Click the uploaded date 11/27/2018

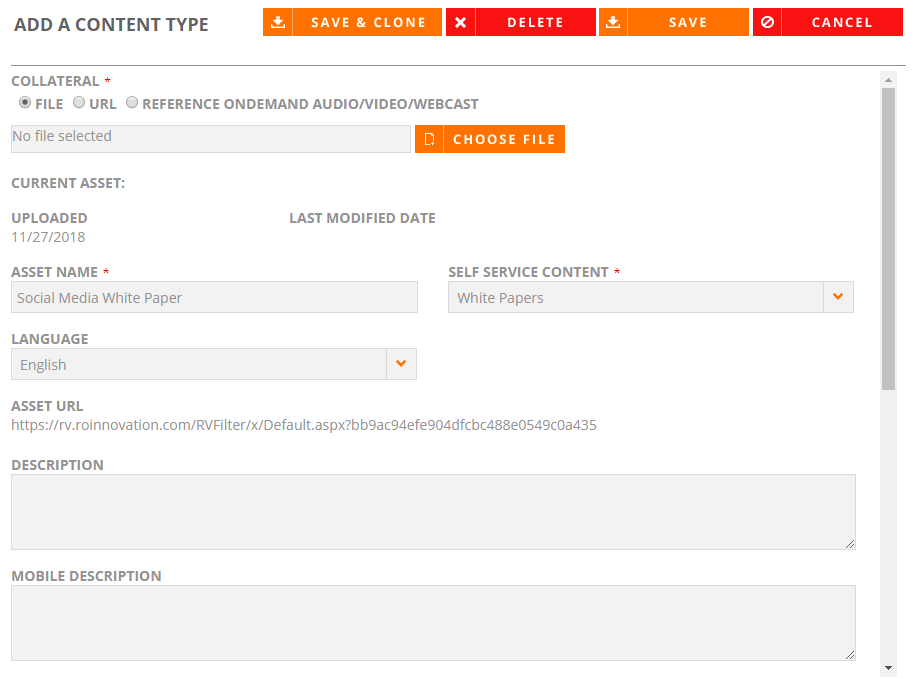48,237
